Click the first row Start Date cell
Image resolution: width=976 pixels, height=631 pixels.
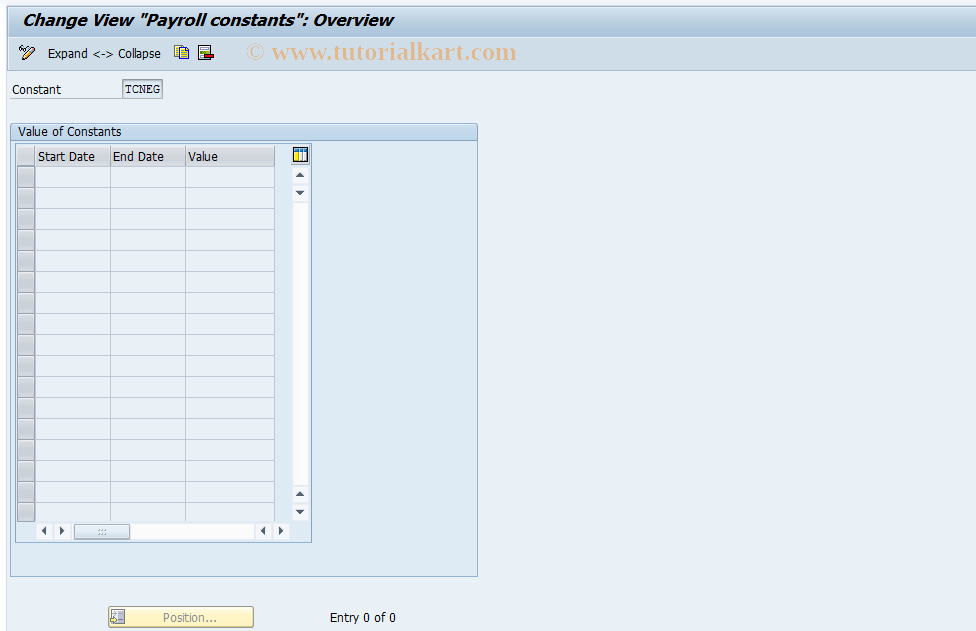73,177
